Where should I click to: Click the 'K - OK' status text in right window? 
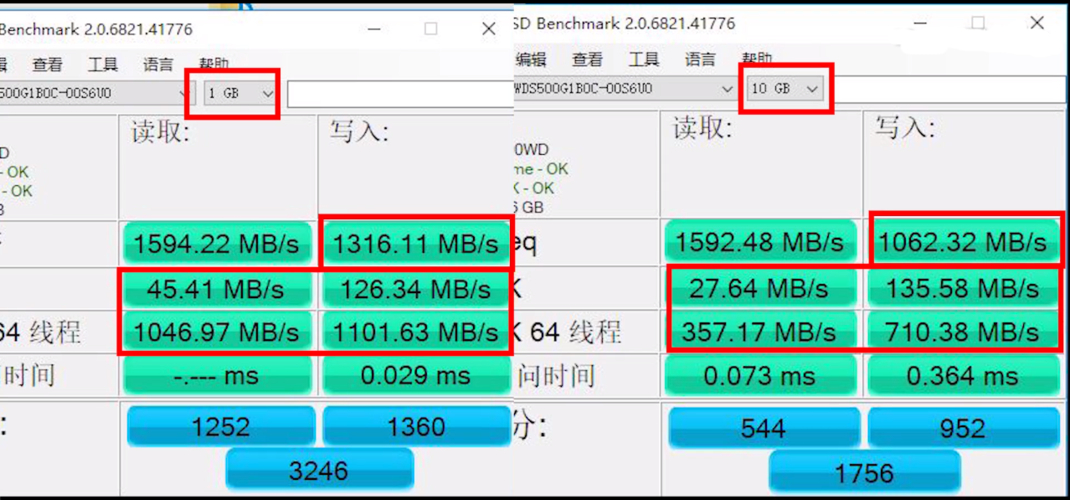(534, 188)
